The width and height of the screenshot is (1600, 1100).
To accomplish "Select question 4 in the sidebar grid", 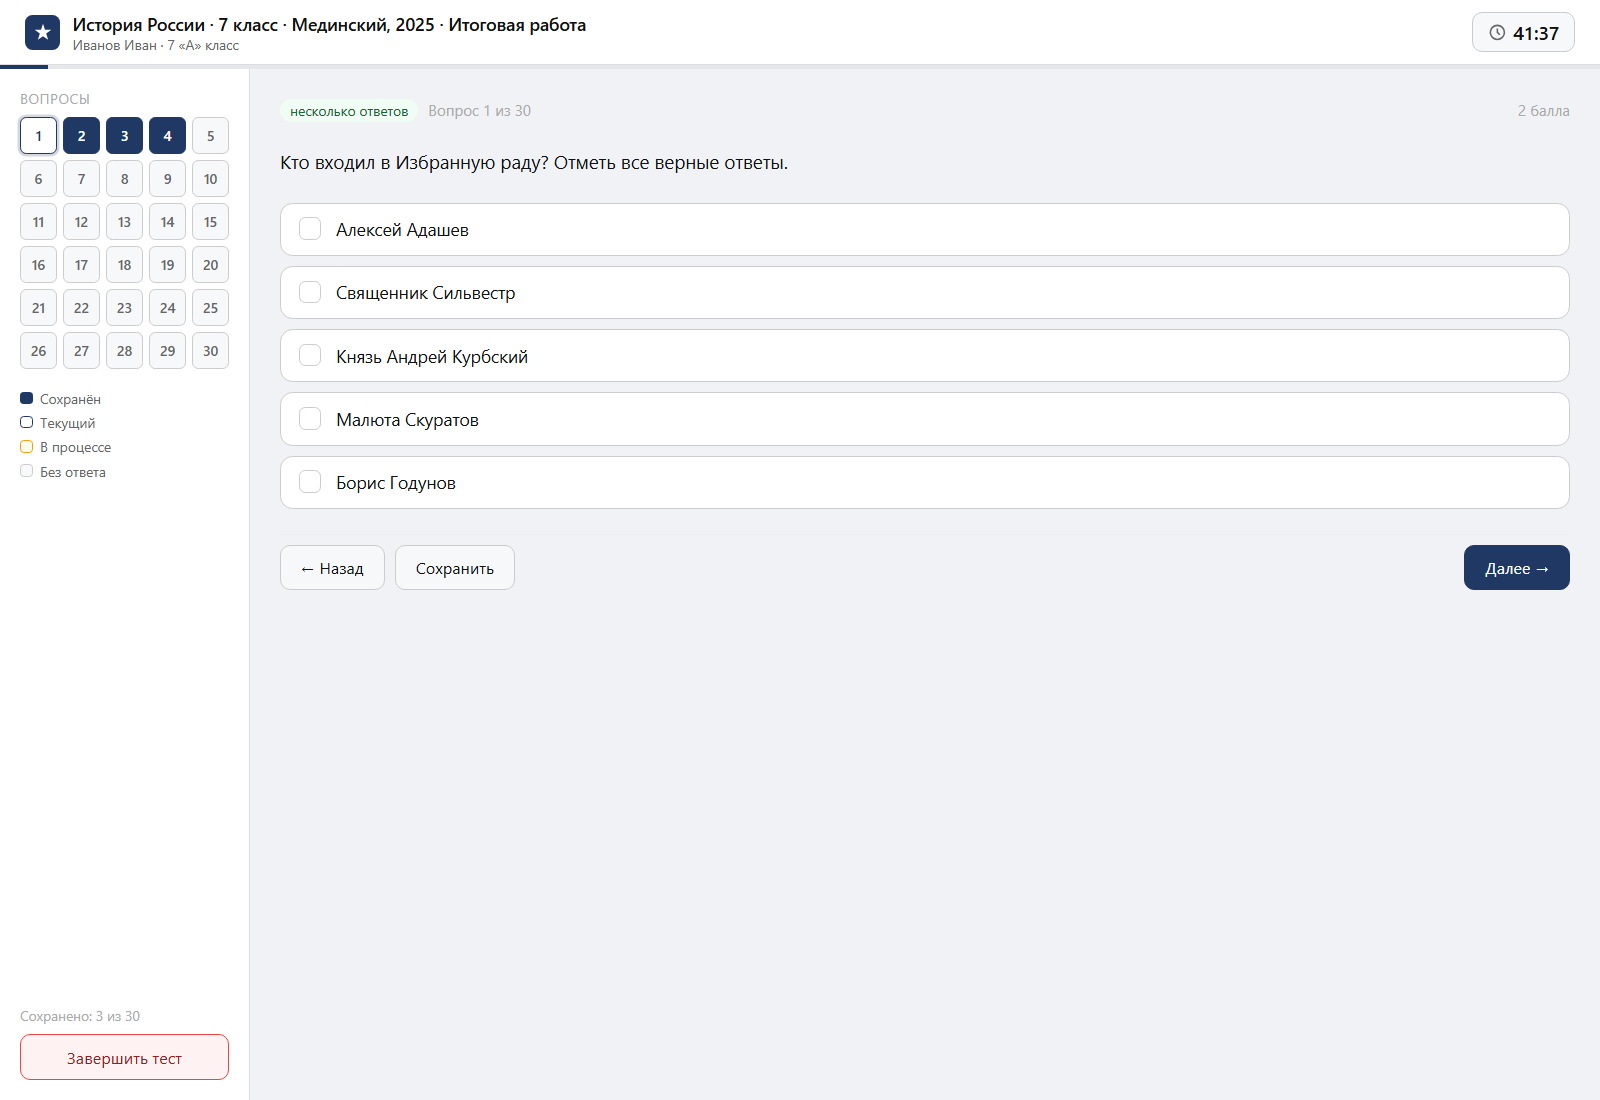I will pos(167,136).
